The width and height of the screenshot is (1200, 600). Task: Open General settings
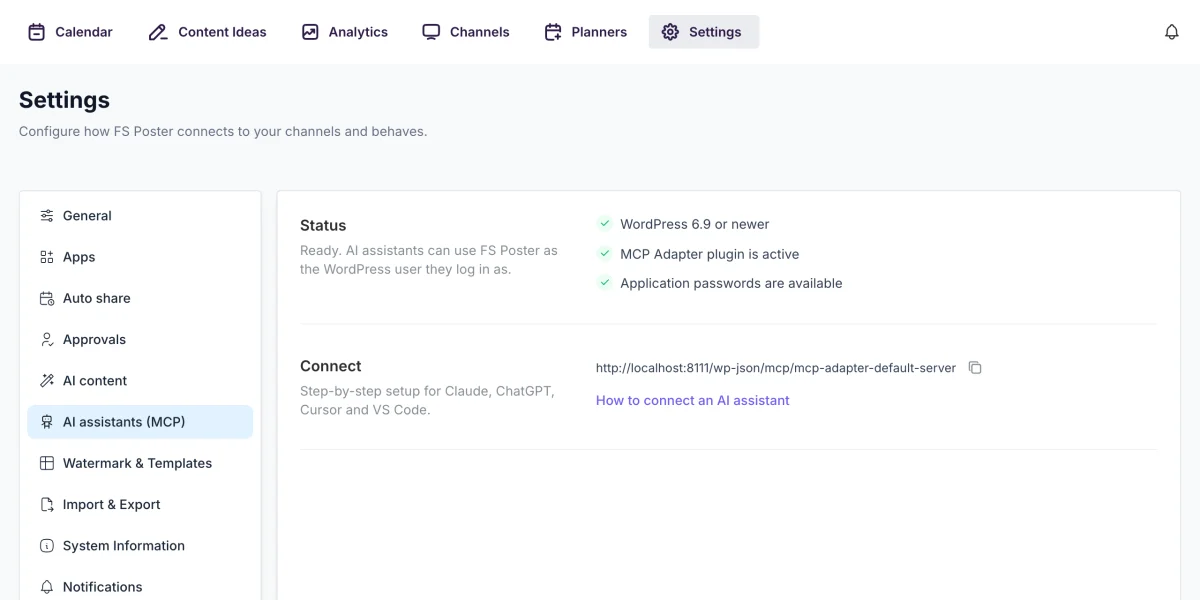pos(140,216)
